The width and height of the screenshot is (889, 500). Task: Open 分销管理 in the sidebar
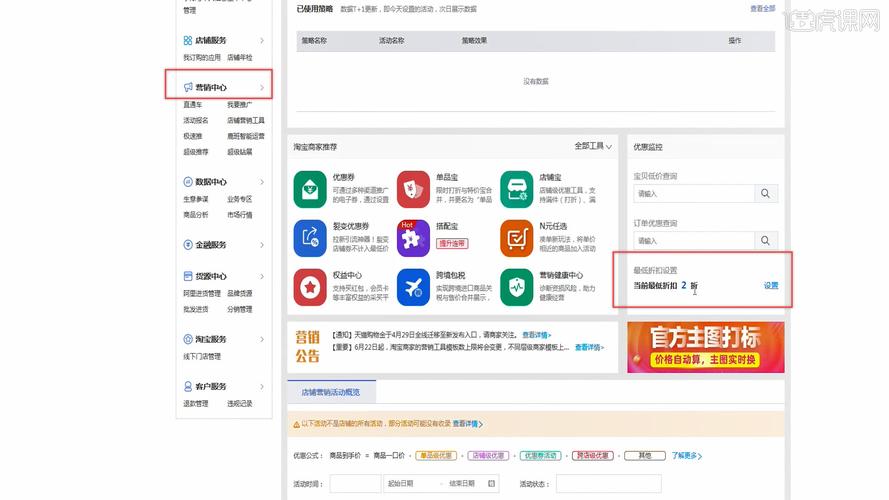pyautogui.click(x=240, y=310)
